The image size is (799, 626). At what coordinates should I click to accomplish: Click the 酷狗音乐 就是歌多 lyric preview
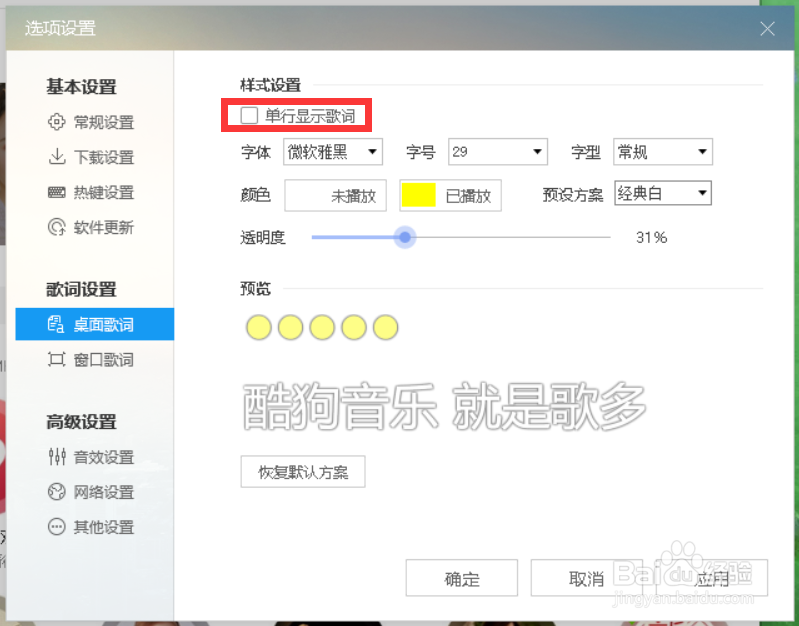[444, 406]
